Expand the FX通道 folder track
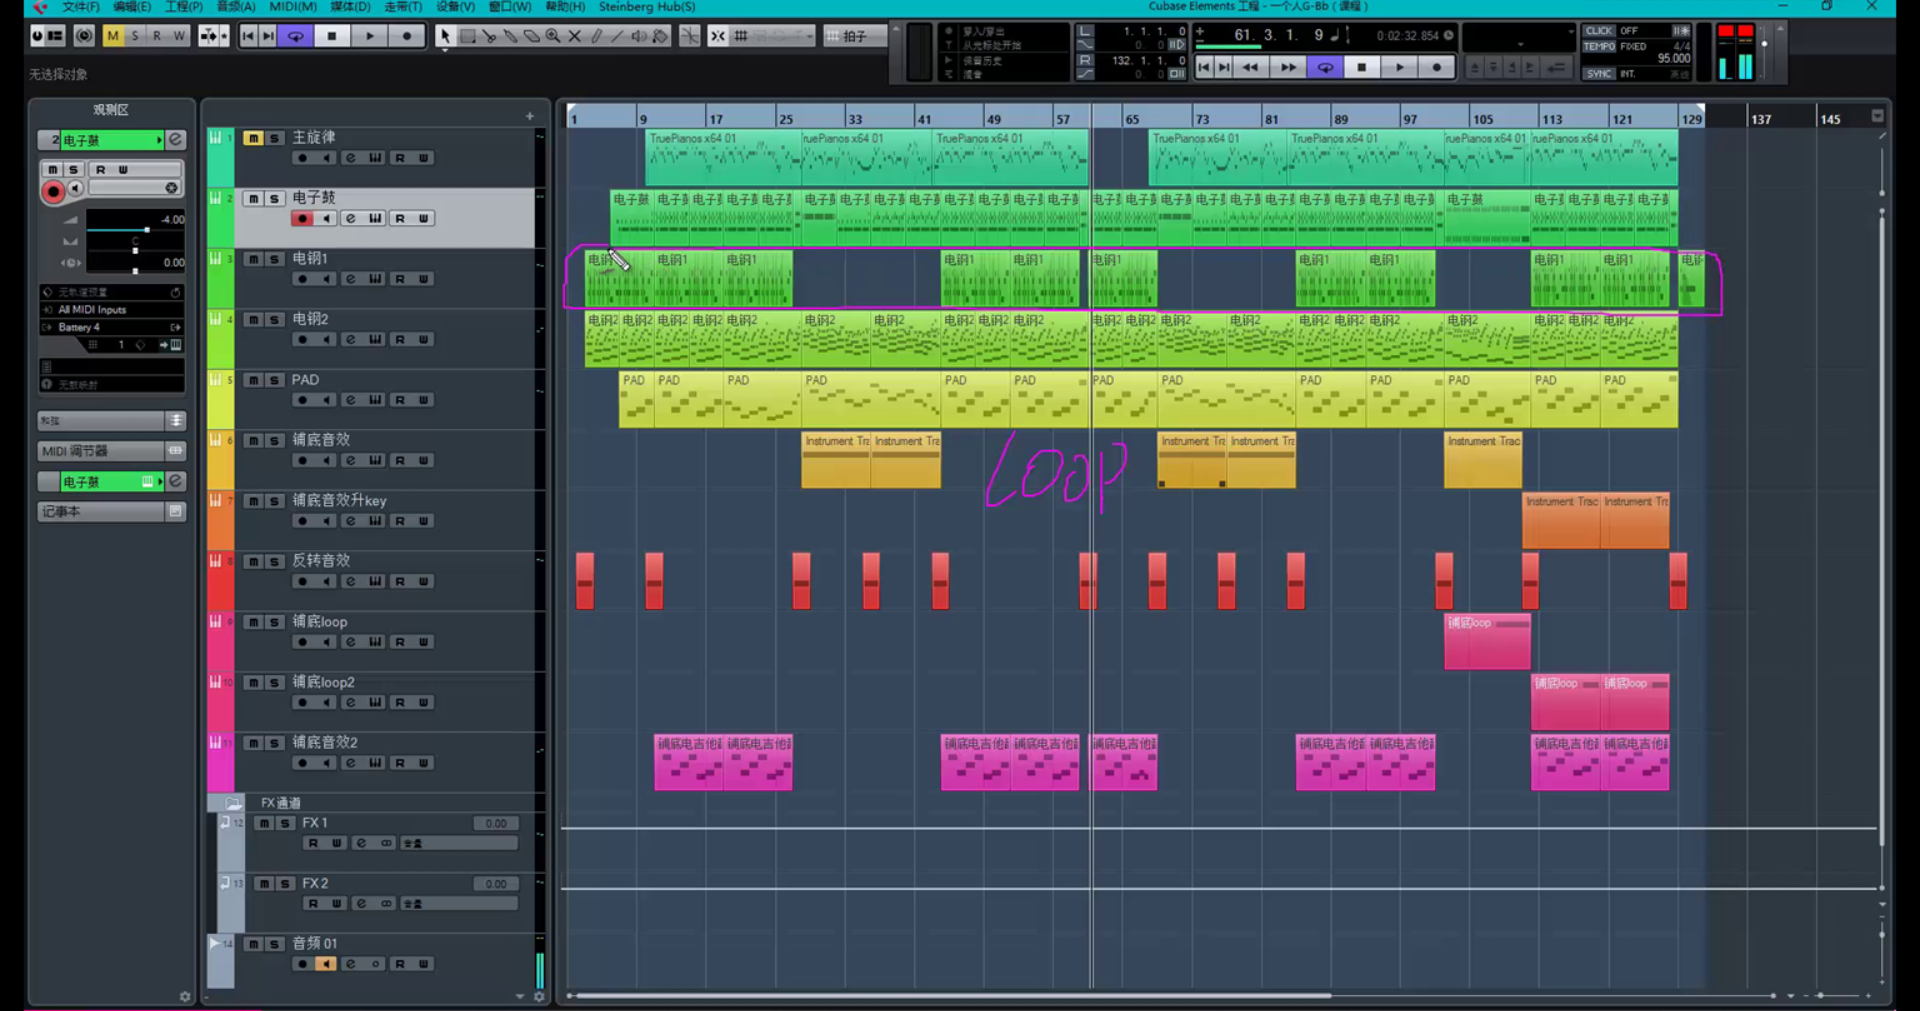1920x1011 pixels. click(233, 803)
